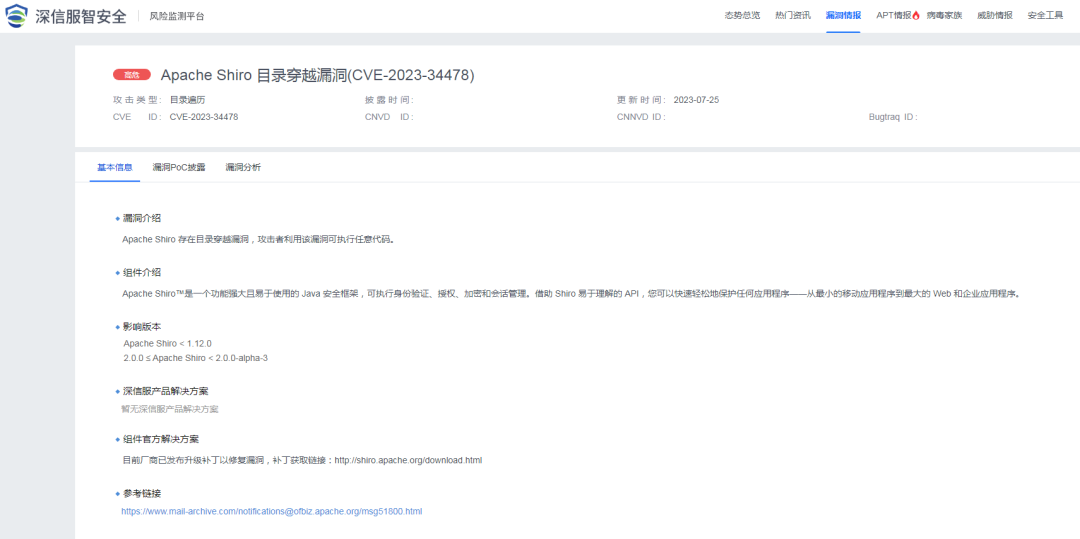This screenshot has height=539, width=1080.
Task: Click the 深信服产品解决方案 section heading
Action: (x=165, y=391)
